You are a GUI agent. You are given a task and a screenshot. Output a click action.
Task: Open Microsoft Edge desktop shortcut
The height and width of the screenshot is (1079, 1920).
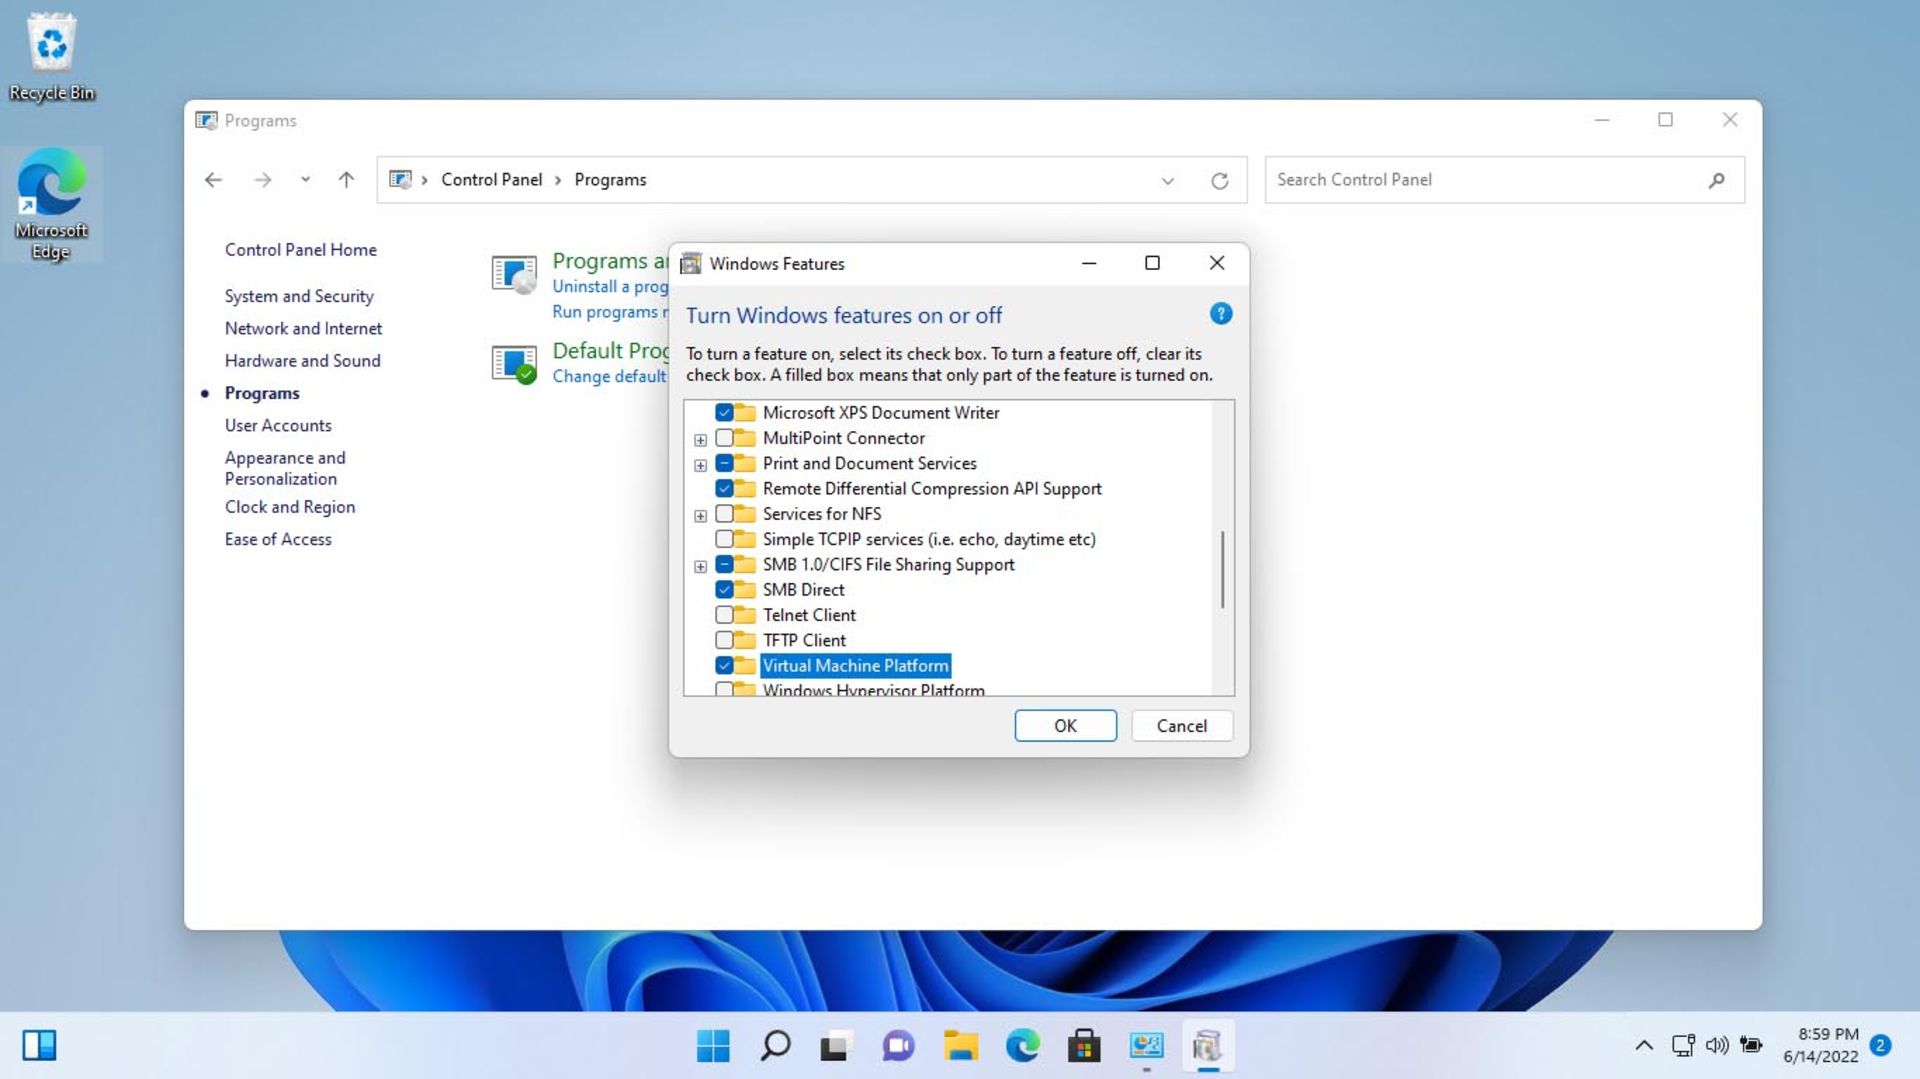[x=51, y=204]
